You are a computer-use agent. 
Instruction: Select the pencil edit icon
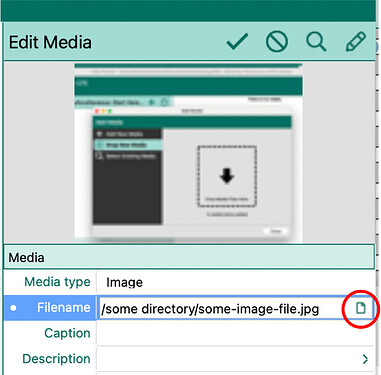[356, 42]
